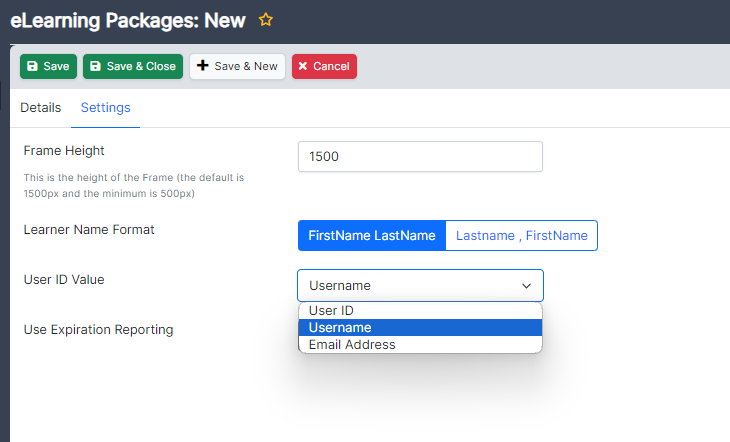Open the Details tab
The image size is (730, 442).
[x=41, y=108]
